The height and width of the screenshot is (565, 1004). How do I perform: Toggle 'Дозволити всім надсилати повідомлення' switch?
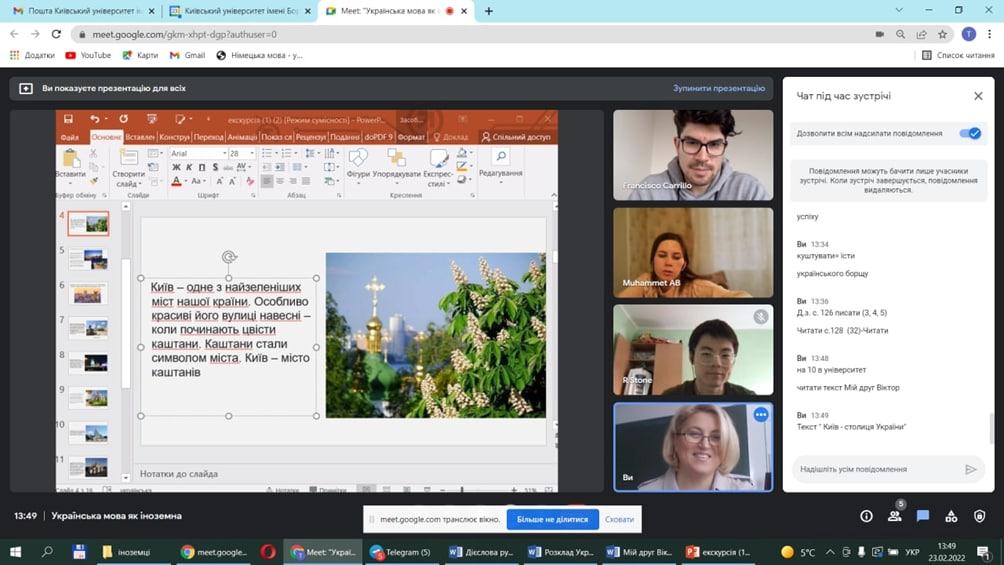click(x=969, y=133)
